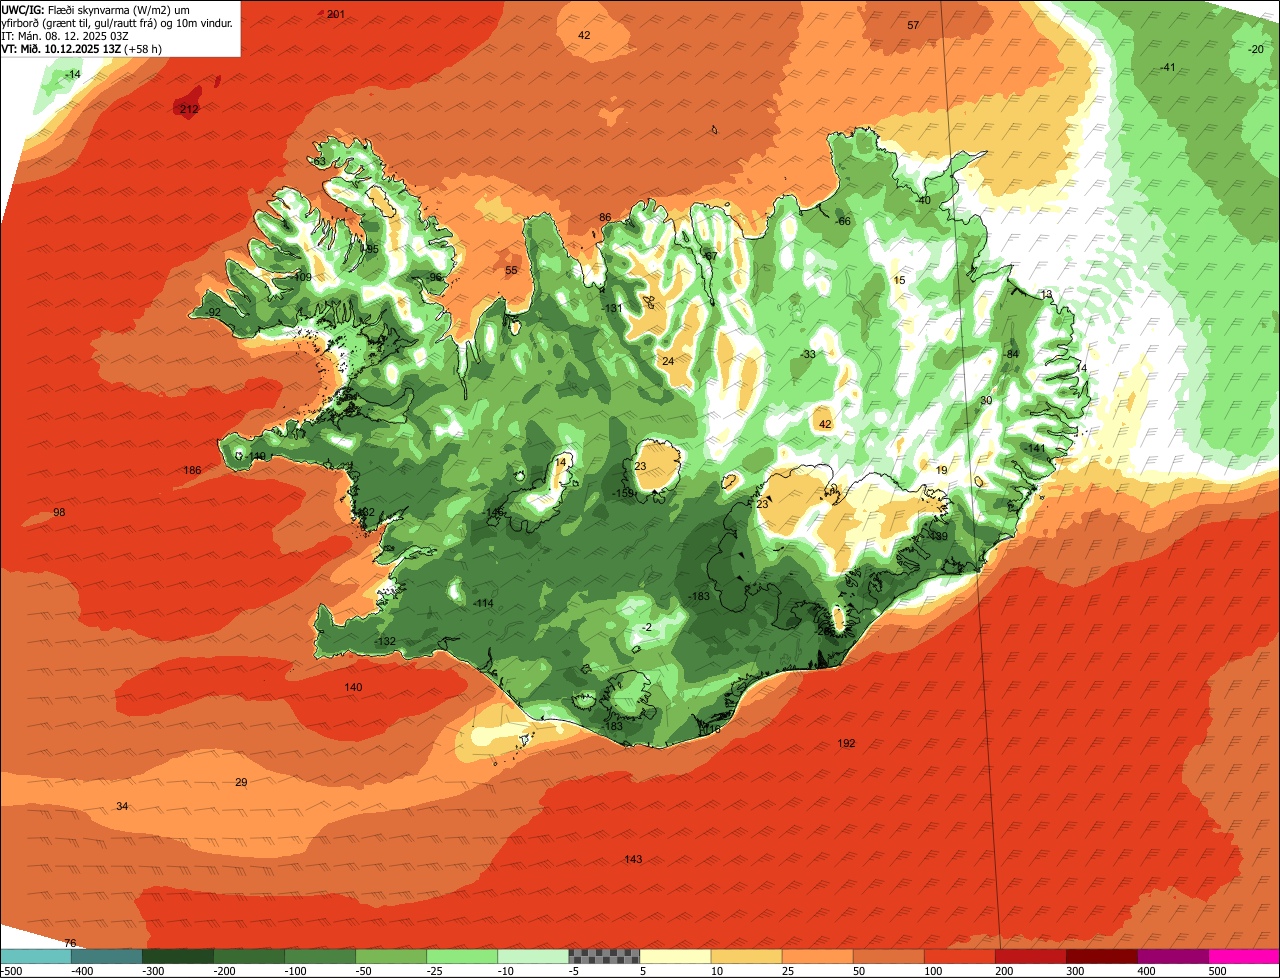Click the '192' value off the southeast coast

click(x=846, y=744)
